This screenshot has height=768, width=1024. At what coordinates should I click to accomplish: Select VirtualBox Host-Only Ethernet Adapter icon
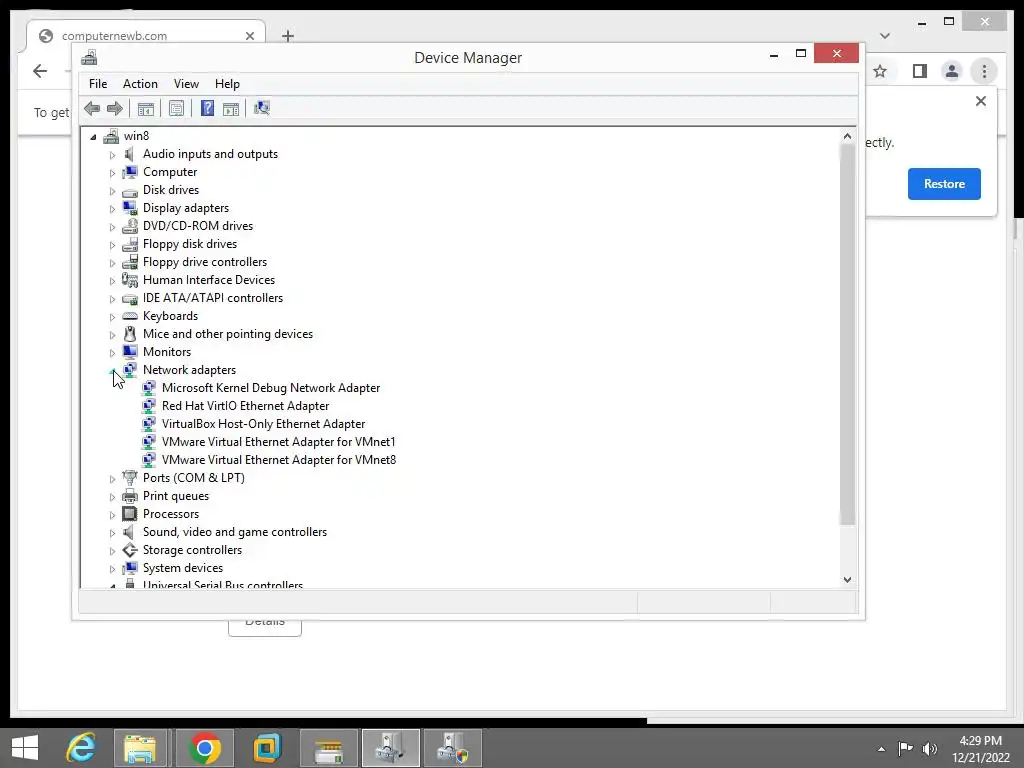click(x=149, y=424)
